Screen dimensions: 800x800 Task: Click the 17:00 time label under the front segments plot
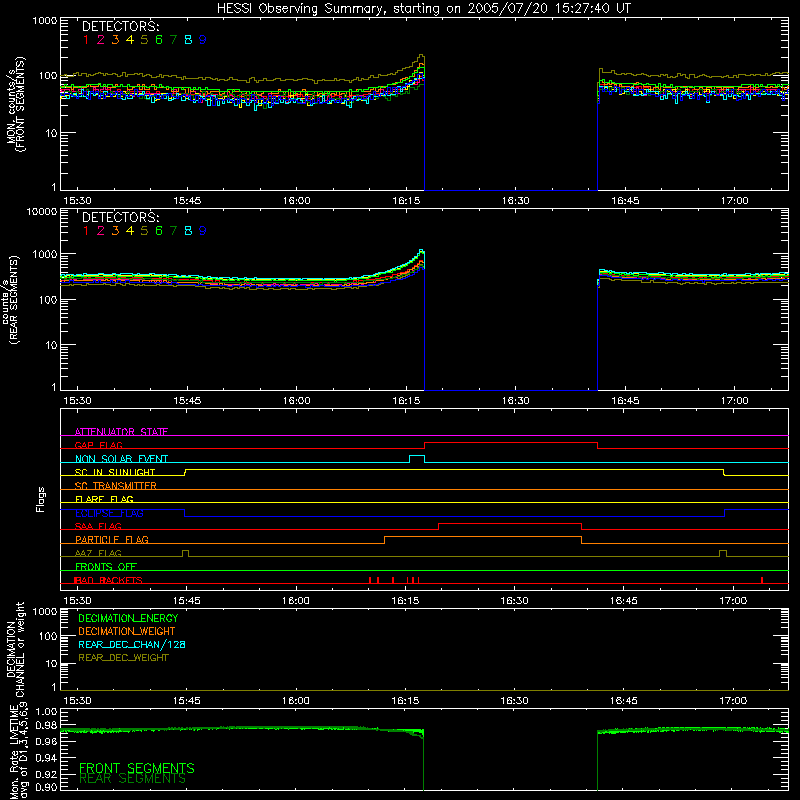[735, 201]
